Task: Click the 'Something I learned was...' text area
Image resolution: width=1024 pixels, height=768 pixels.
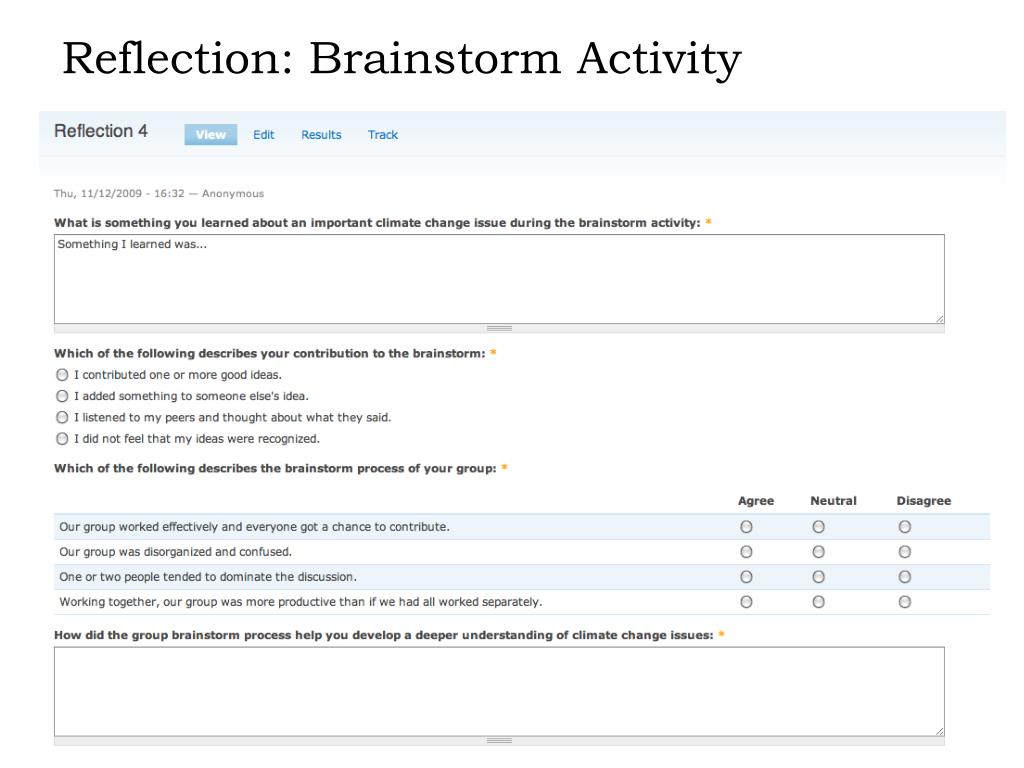Action: tap(499, 279)
